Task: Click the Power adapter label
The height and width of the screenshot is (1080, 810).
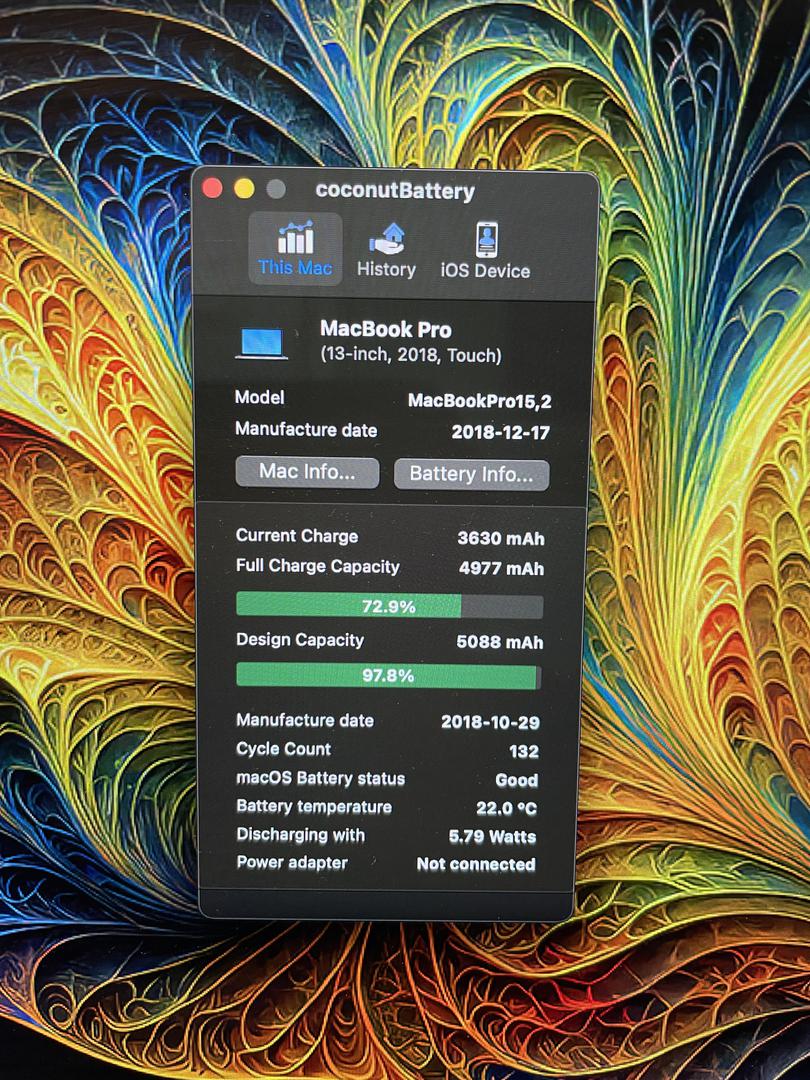Action: (292, 862)
